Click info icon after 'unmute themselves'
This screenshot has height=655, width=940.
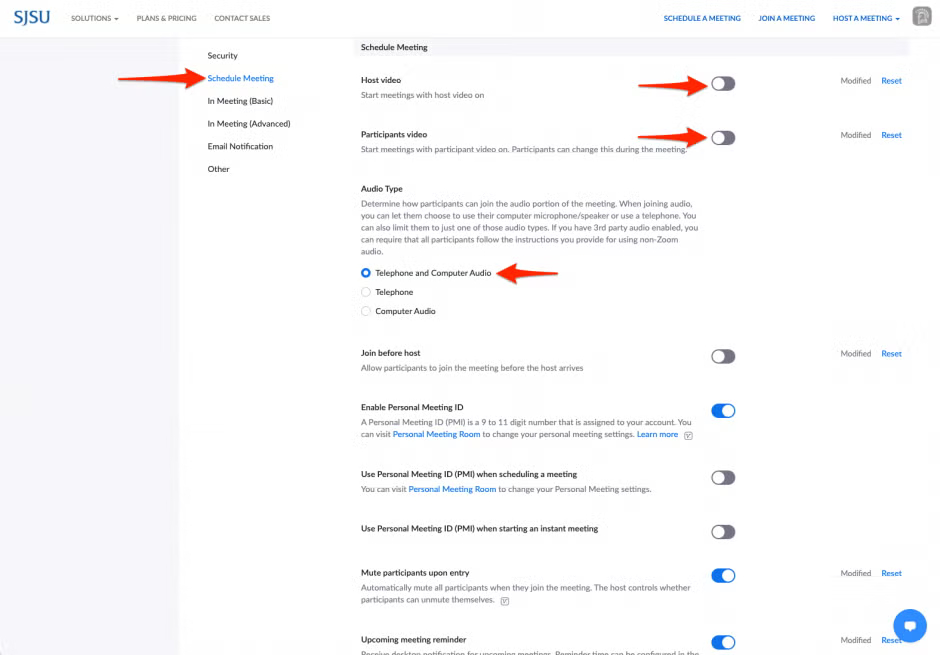(505, 601)
